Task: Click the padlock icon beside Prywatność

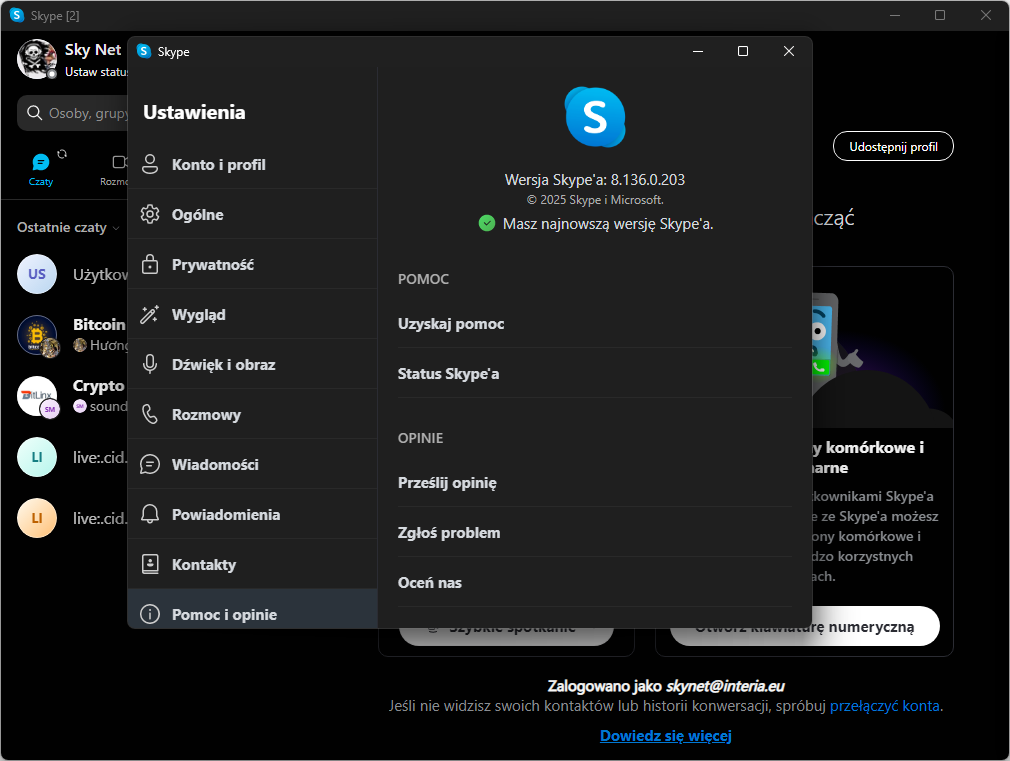Action: coord(150,264)
